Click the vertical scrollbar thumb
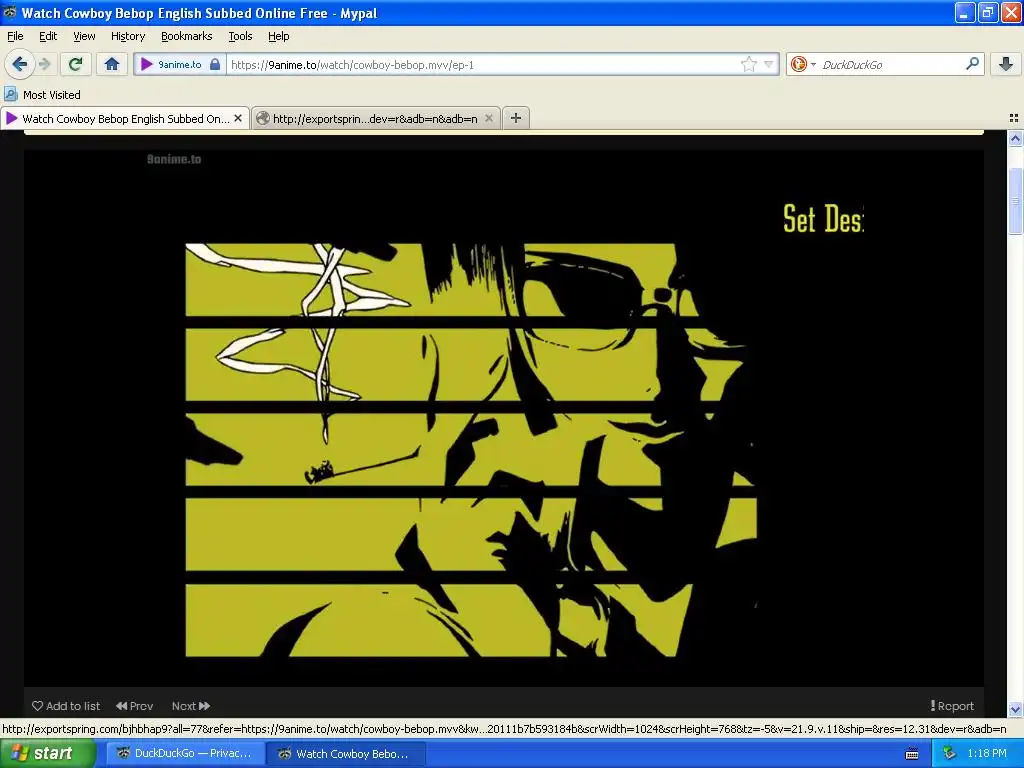 tap(1015, 201)
